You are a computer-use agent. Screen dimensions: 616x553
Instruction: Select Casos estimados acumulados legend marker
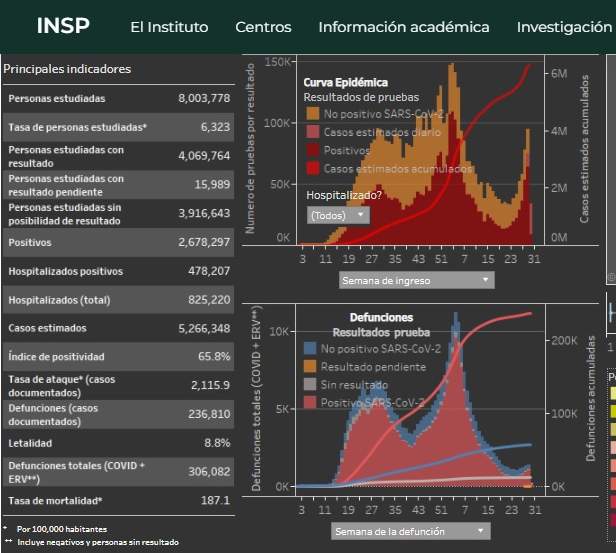[x=313, y=169]
